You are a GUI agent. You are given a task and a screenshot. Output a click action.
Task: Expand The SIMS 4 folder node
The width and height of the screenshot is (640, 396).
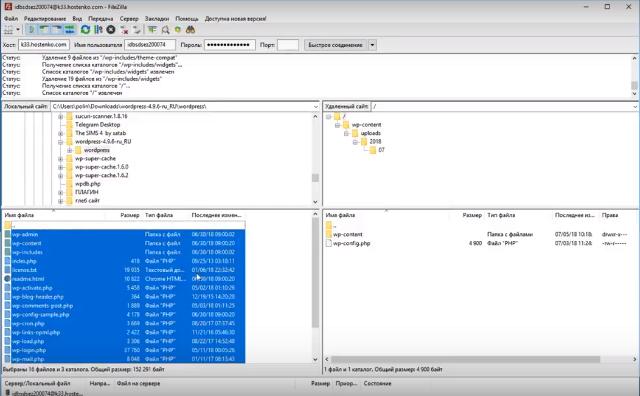(60, 133)
